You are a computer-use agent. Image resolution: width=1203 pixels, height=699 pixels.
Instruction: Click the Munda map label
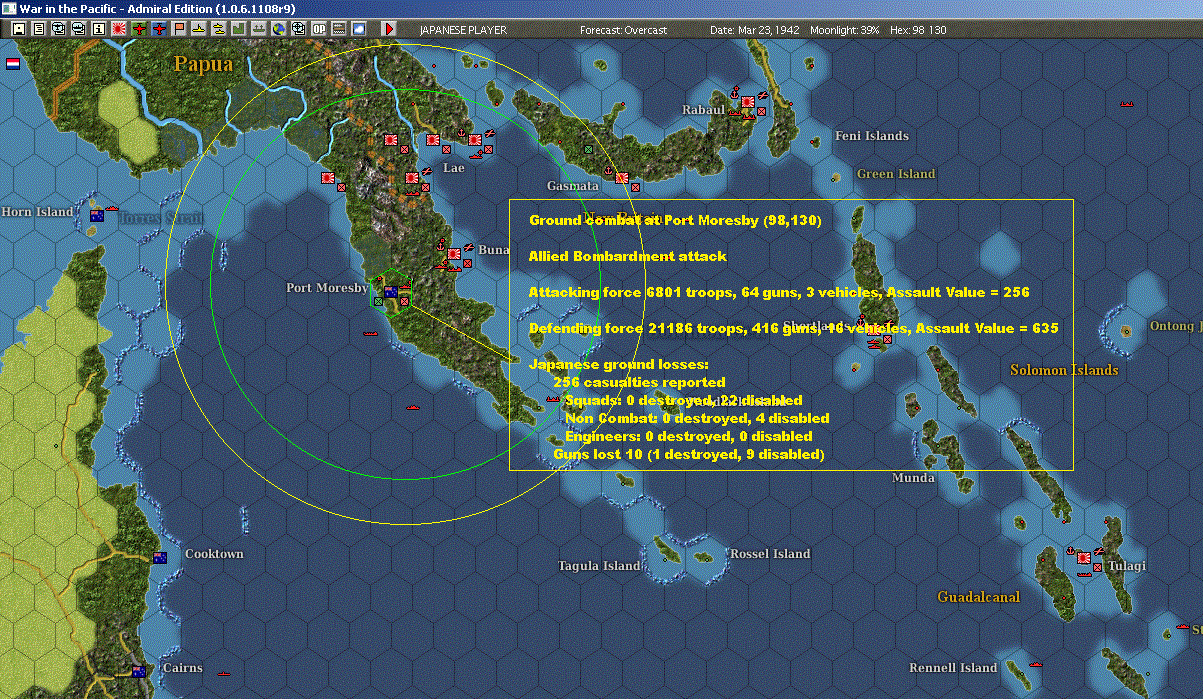click(913, 478)
